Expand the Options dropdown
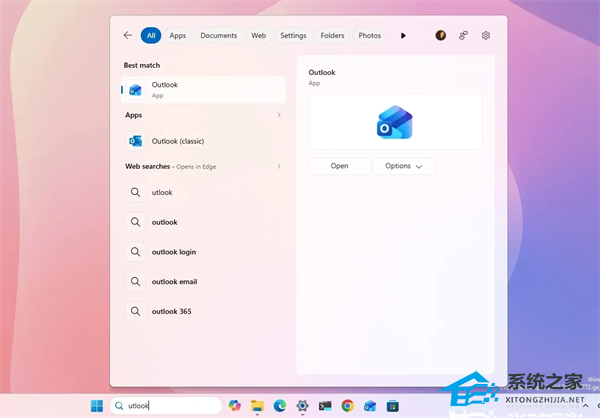Screen dimensions: 600x418 tap(404, 166)
